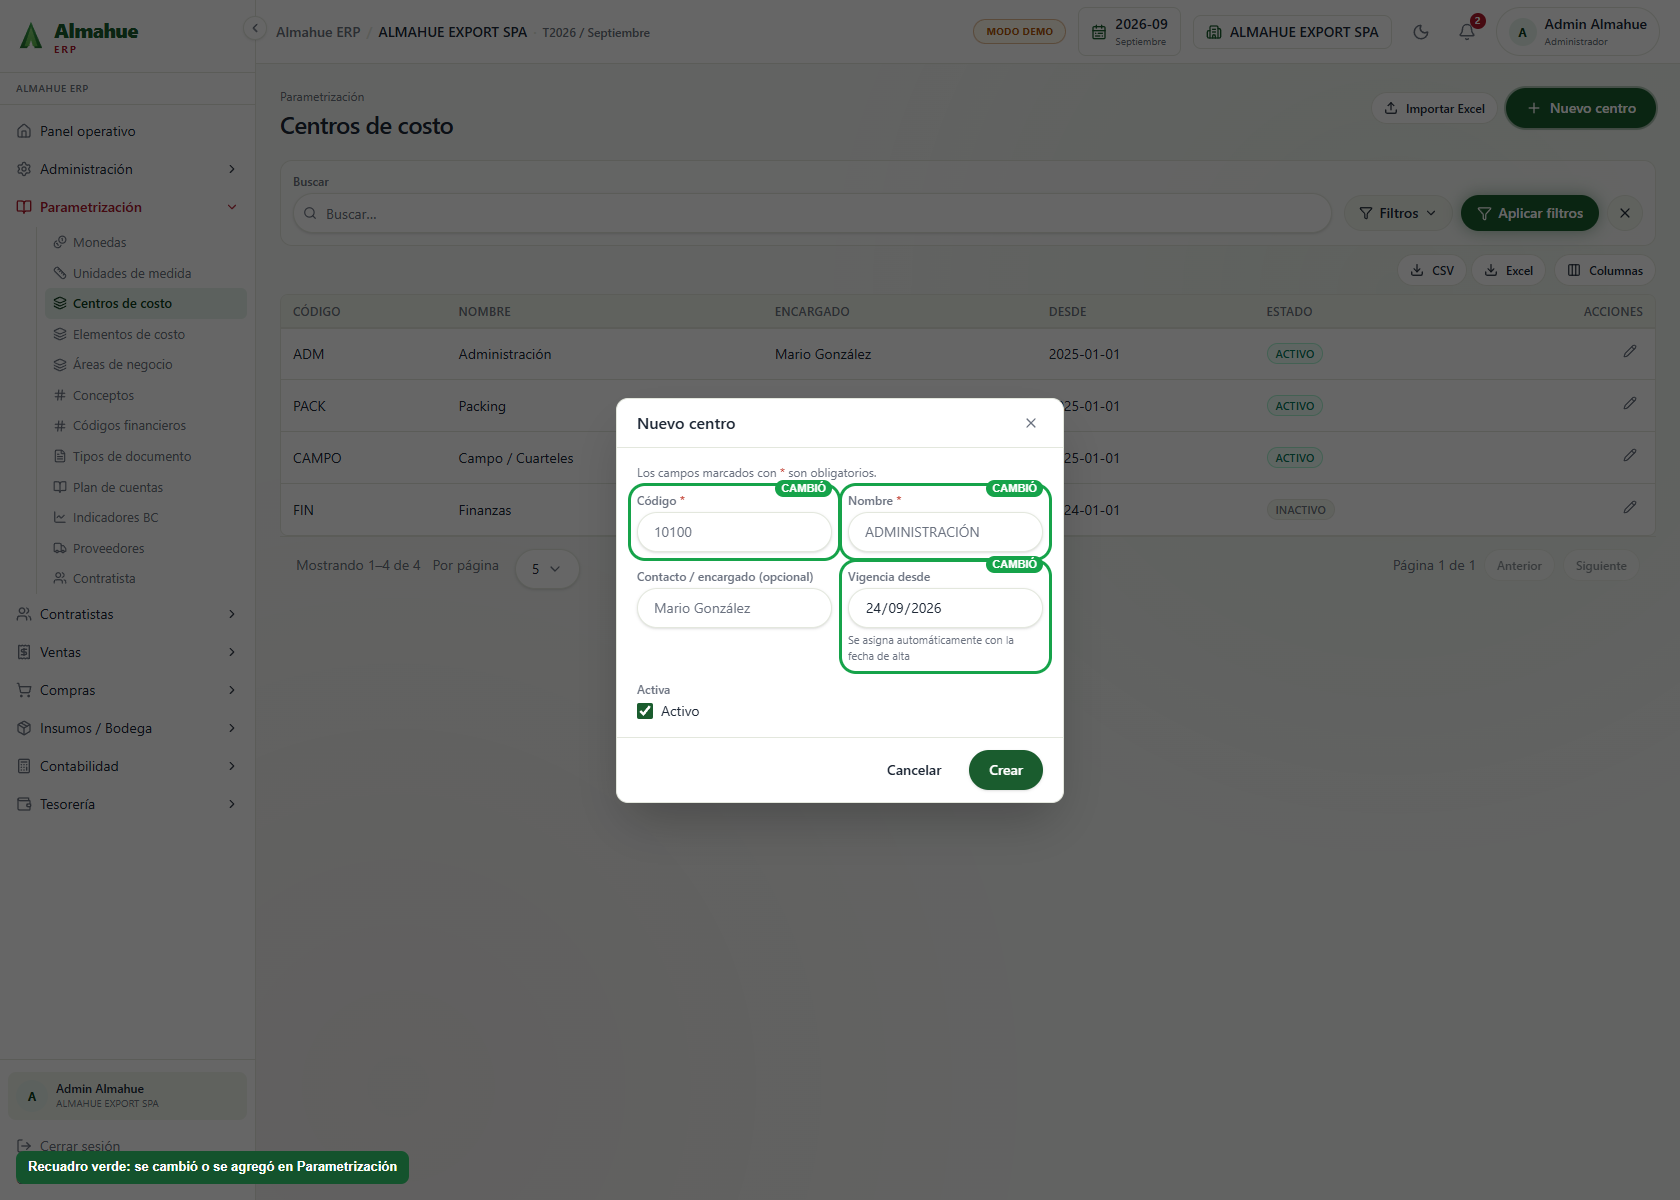Click the Contacto / encargado field
This screenshot has width=1680, height=1200.
[x=734, y=608]
